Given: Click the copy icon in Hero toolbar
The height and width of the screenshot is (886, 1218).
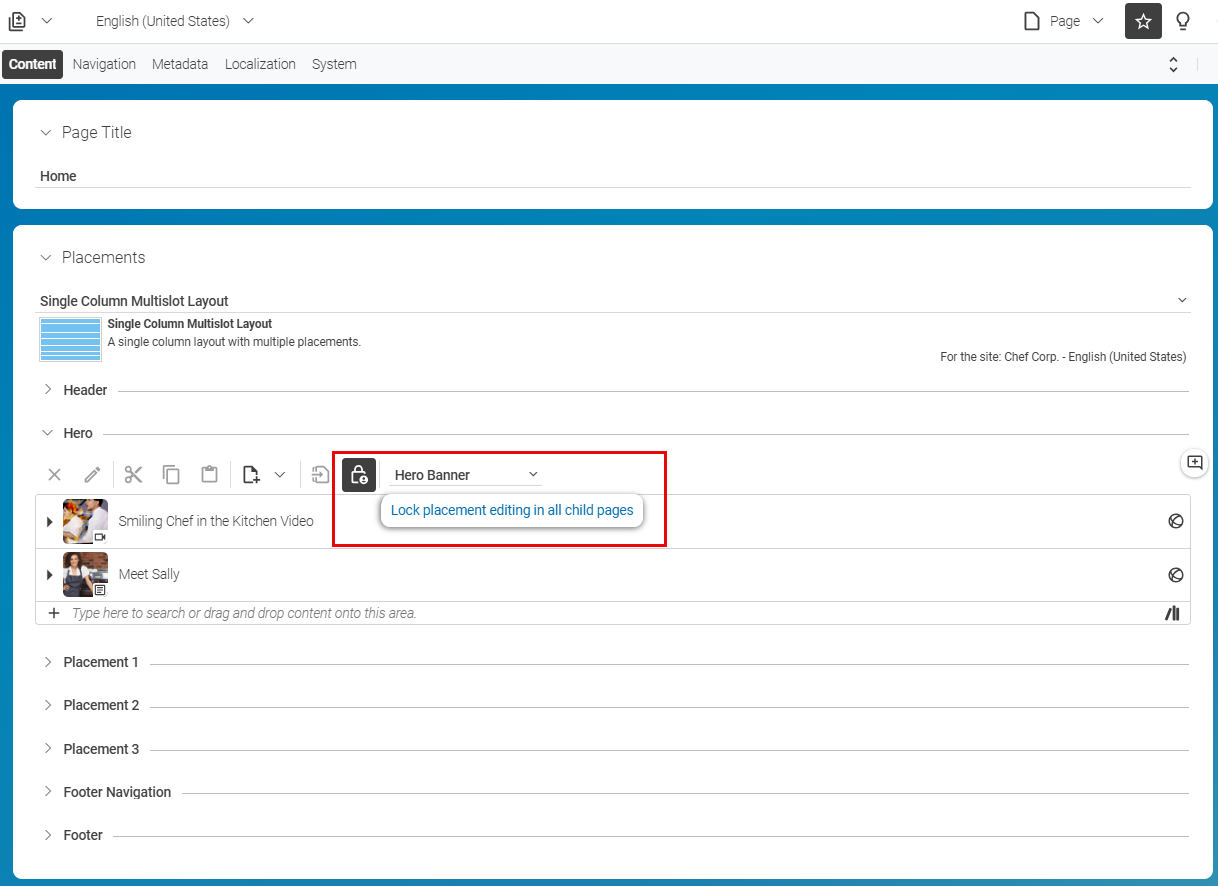Looking at the screenshot, I should 172,475.
